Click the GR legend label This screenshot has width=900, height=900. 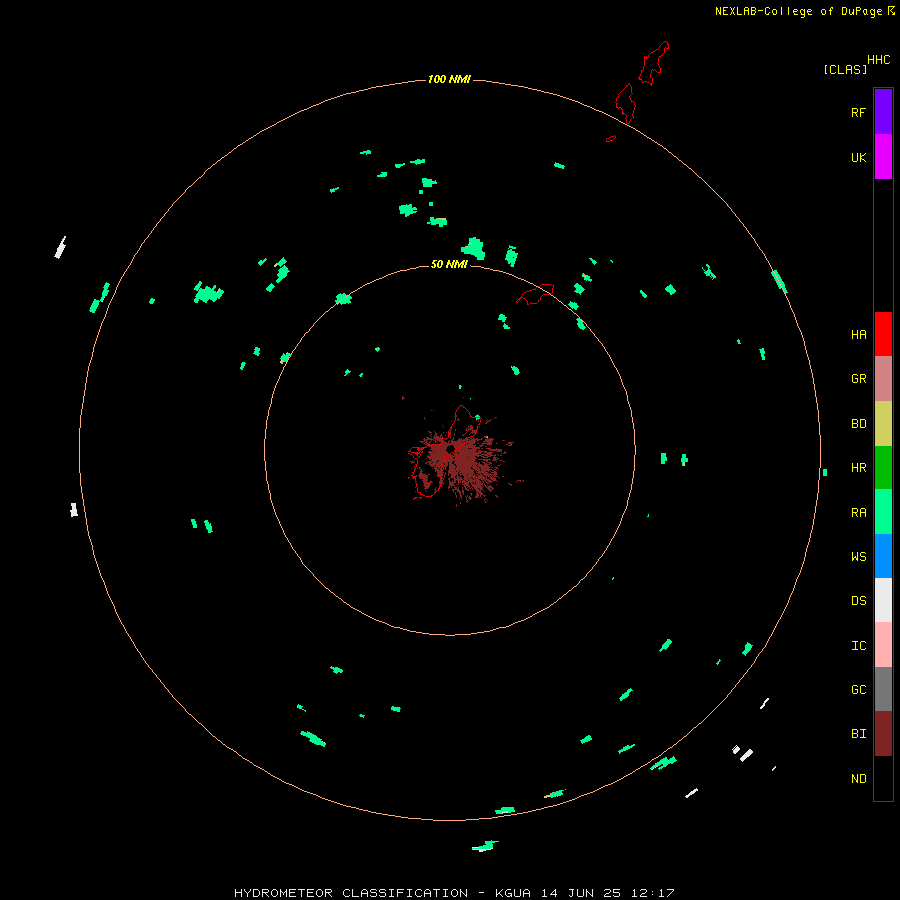click(858, 379)
